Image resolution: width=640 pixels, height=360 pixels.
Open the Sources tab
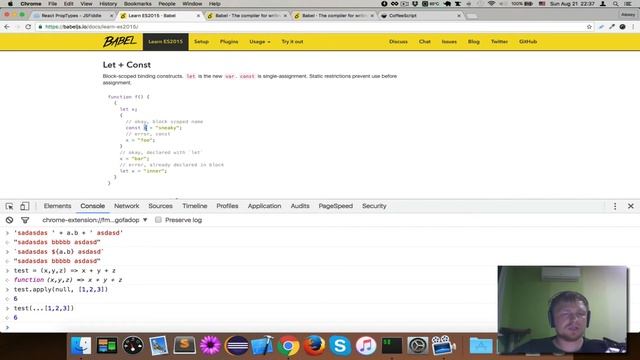tap(160, 206)
